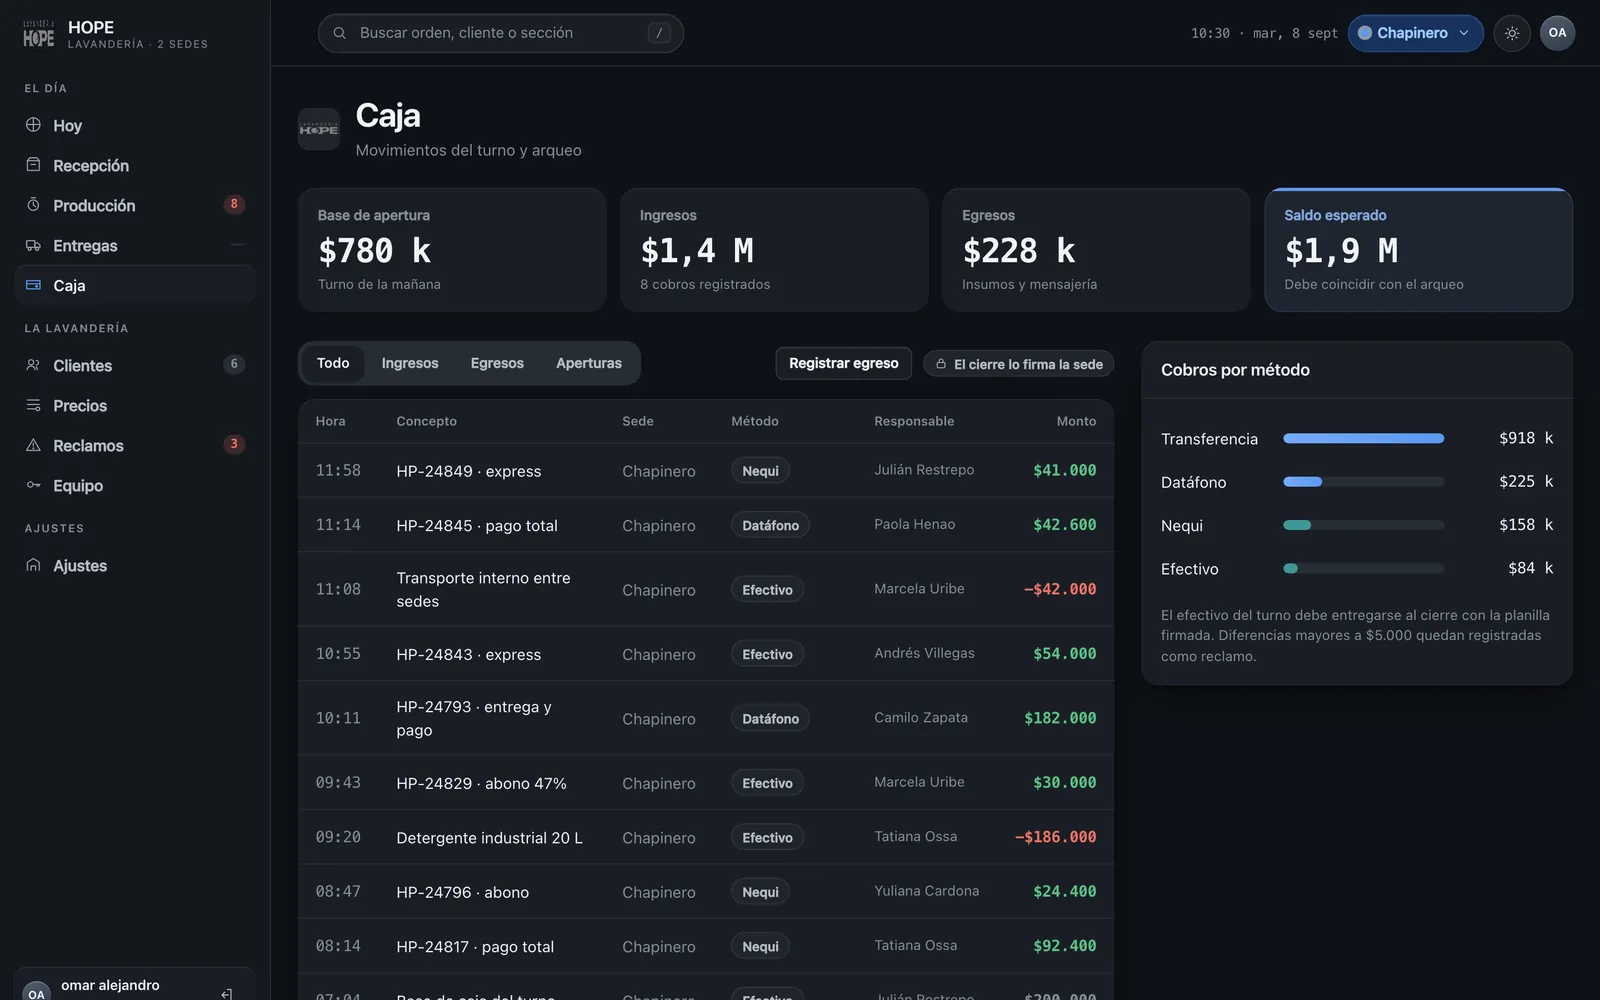Click the Datáfono progress bar
This screenshot has height=1000, width=1600.
point(1364,482)
